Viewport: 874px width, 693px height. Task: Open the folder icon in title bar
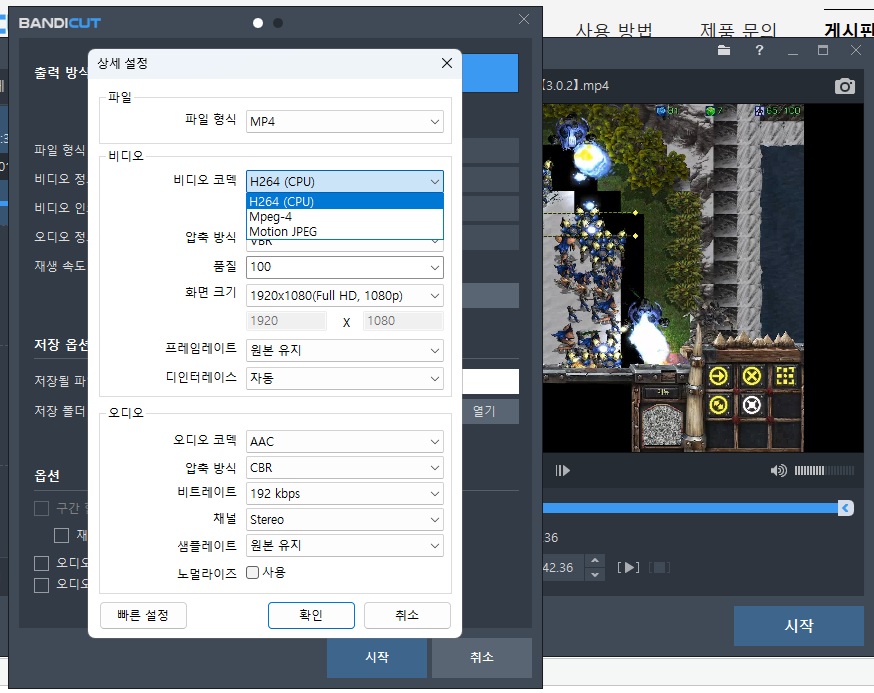724,51
